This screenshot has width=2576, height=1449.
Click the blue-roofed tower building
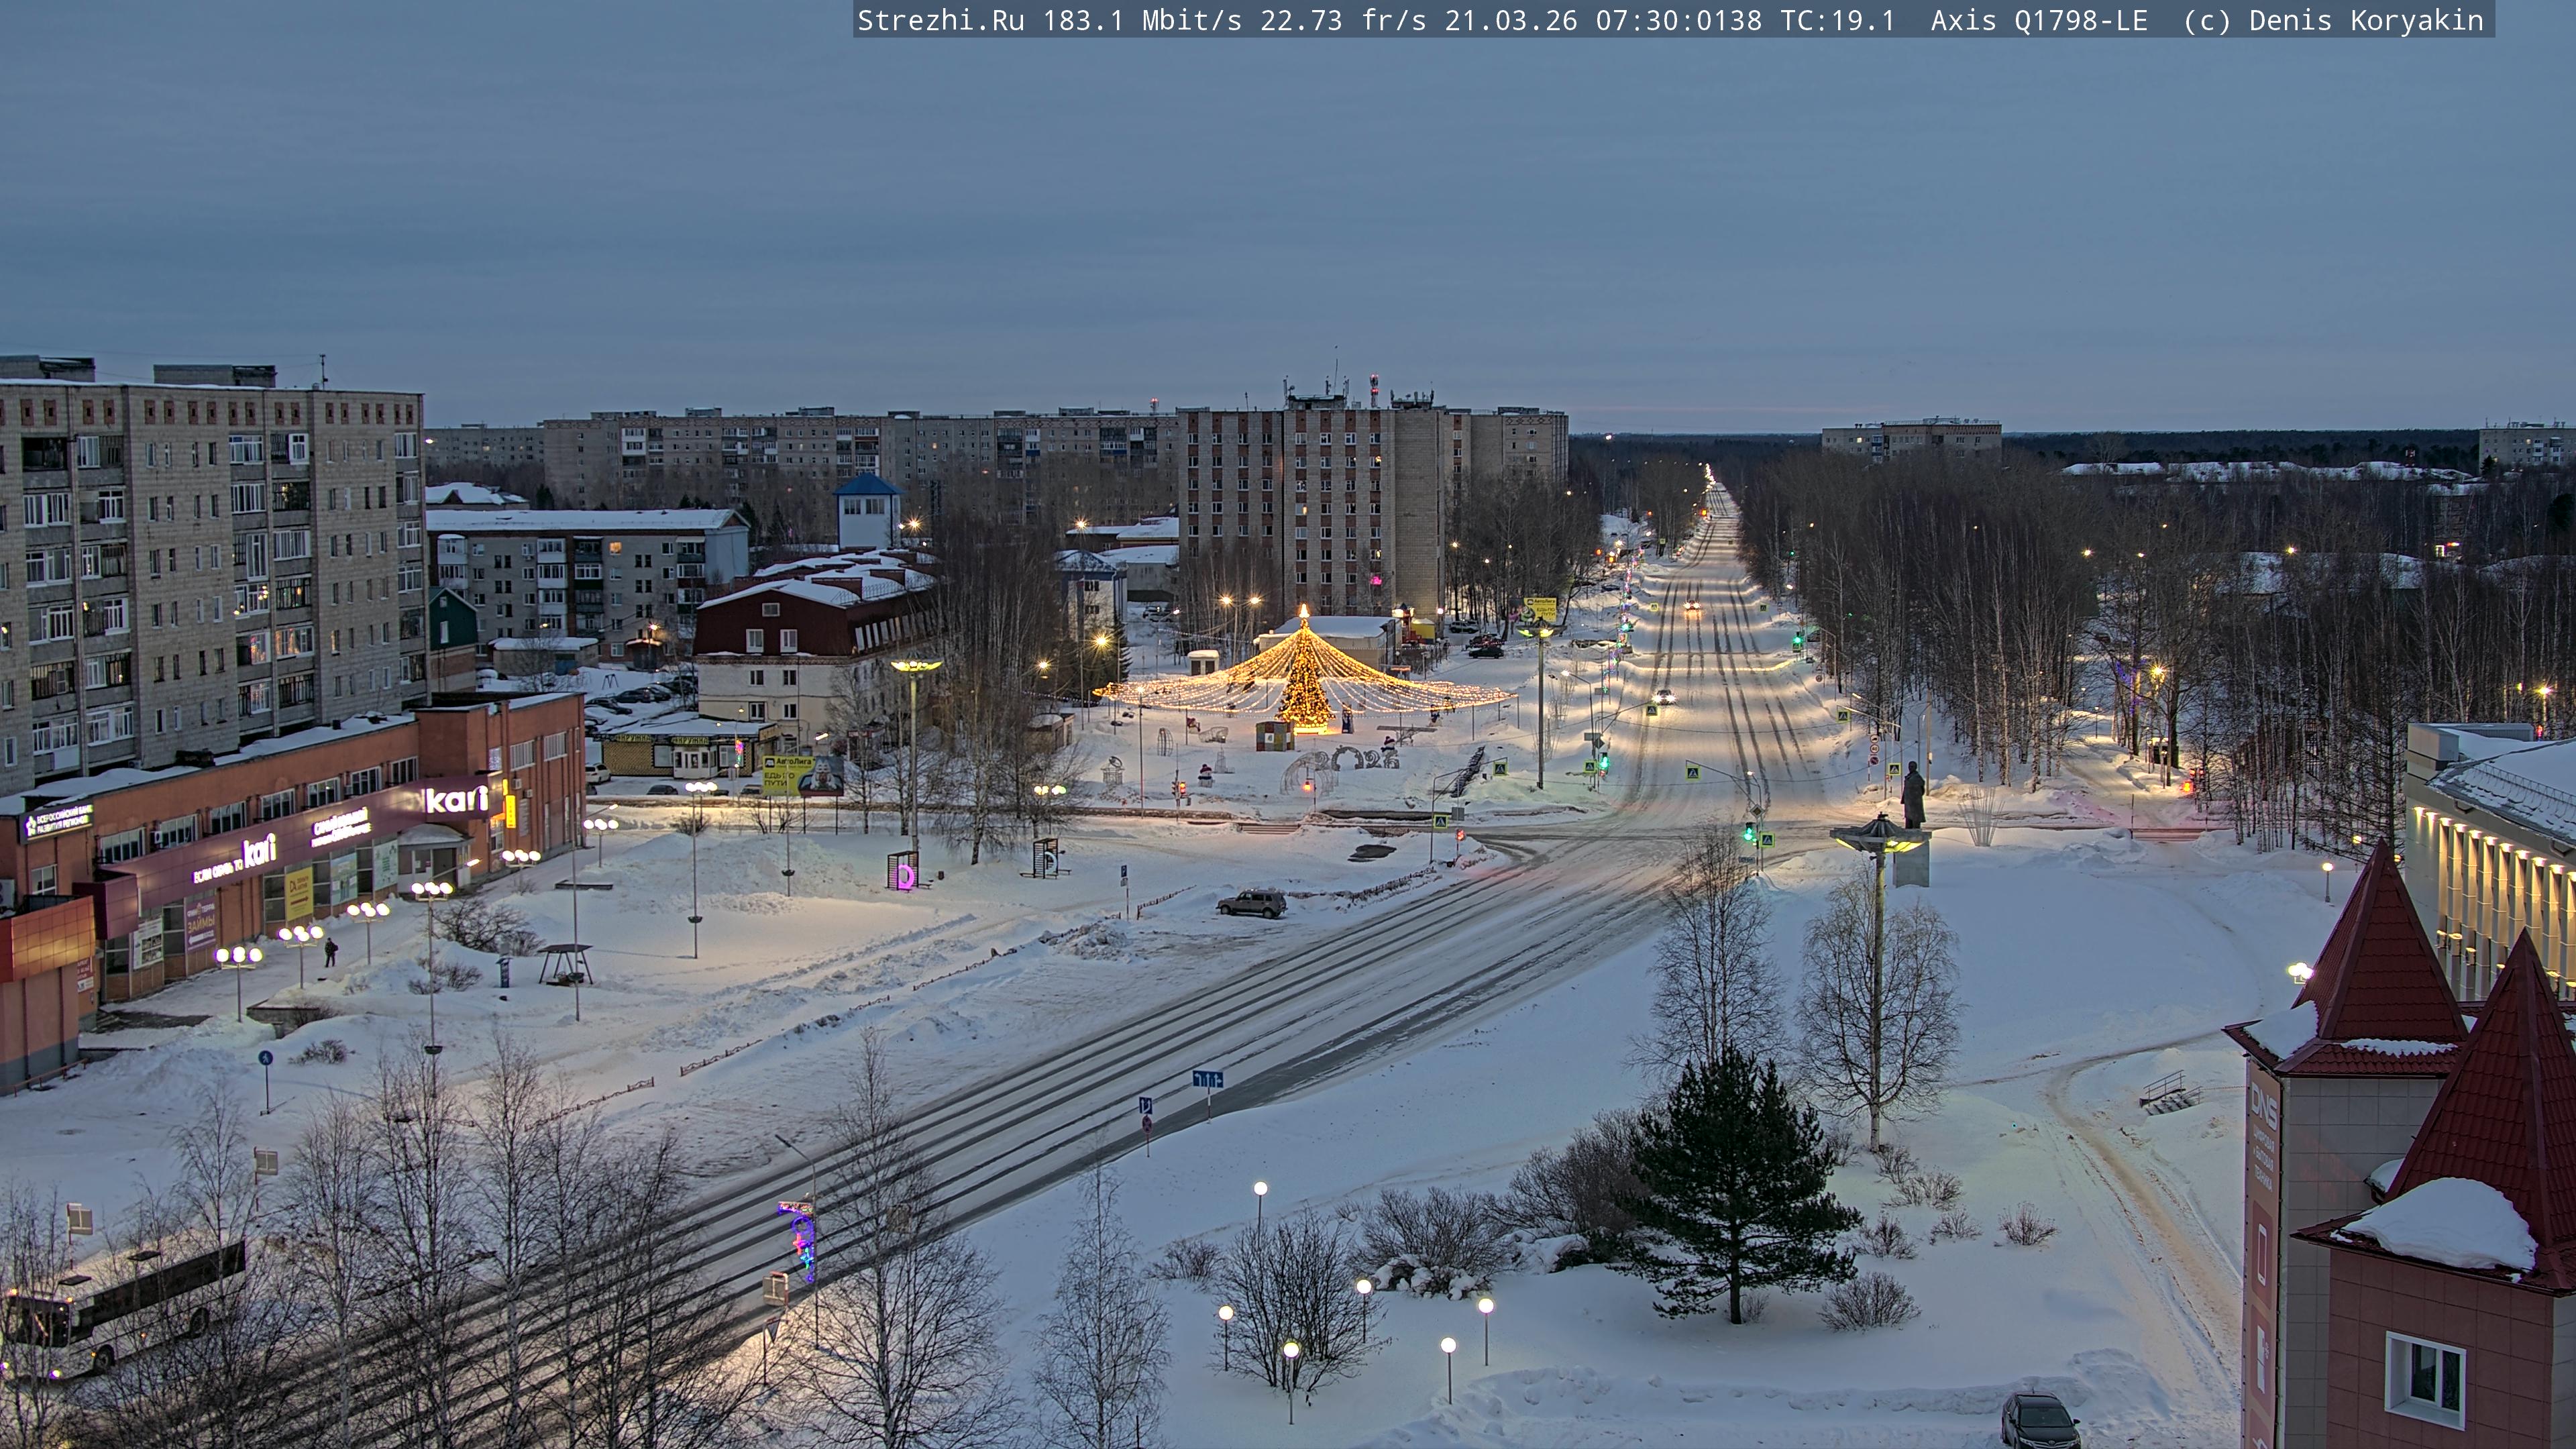pos(867,510)
